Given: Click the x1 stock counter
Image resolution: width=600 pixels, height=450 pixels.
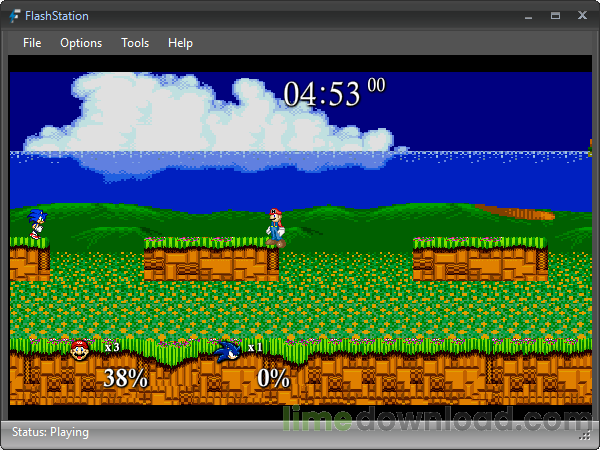Looking at the screenshot, I should 255,347.
